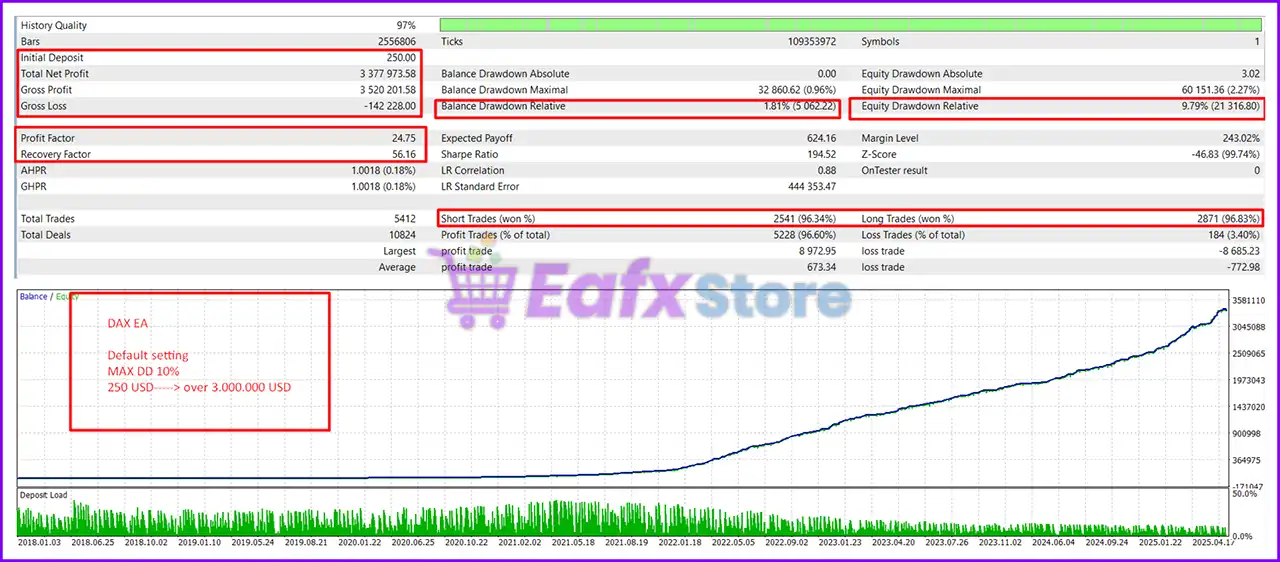Select the Z-Score value -46.83 (99.74%)
This screenshot has height=562, width=1280.
(1224, 154)
